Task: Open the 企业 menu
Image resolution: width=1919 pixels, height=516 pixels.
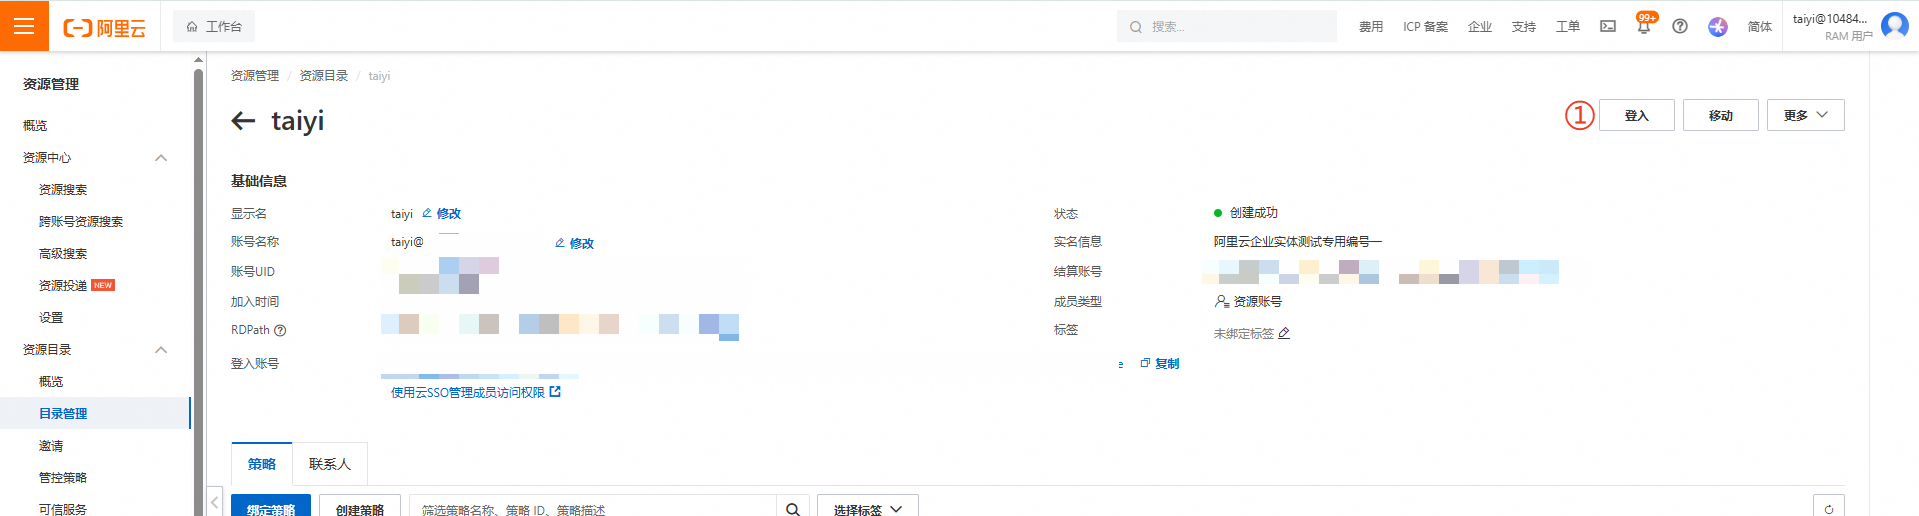Action: click(1480, 27)
